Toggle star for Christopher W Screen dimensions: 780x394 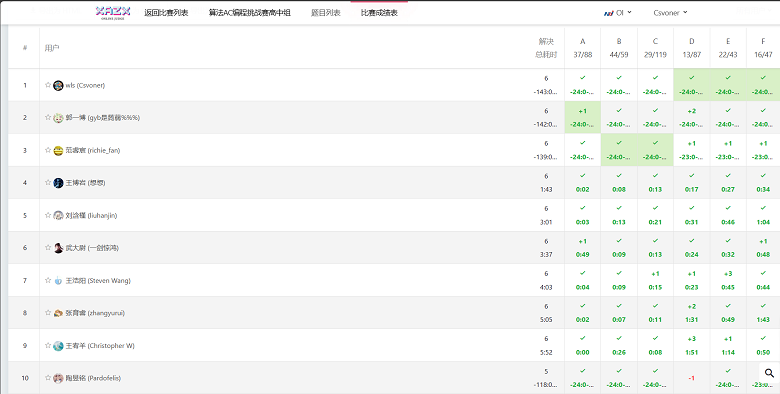[x=48, y=345]
